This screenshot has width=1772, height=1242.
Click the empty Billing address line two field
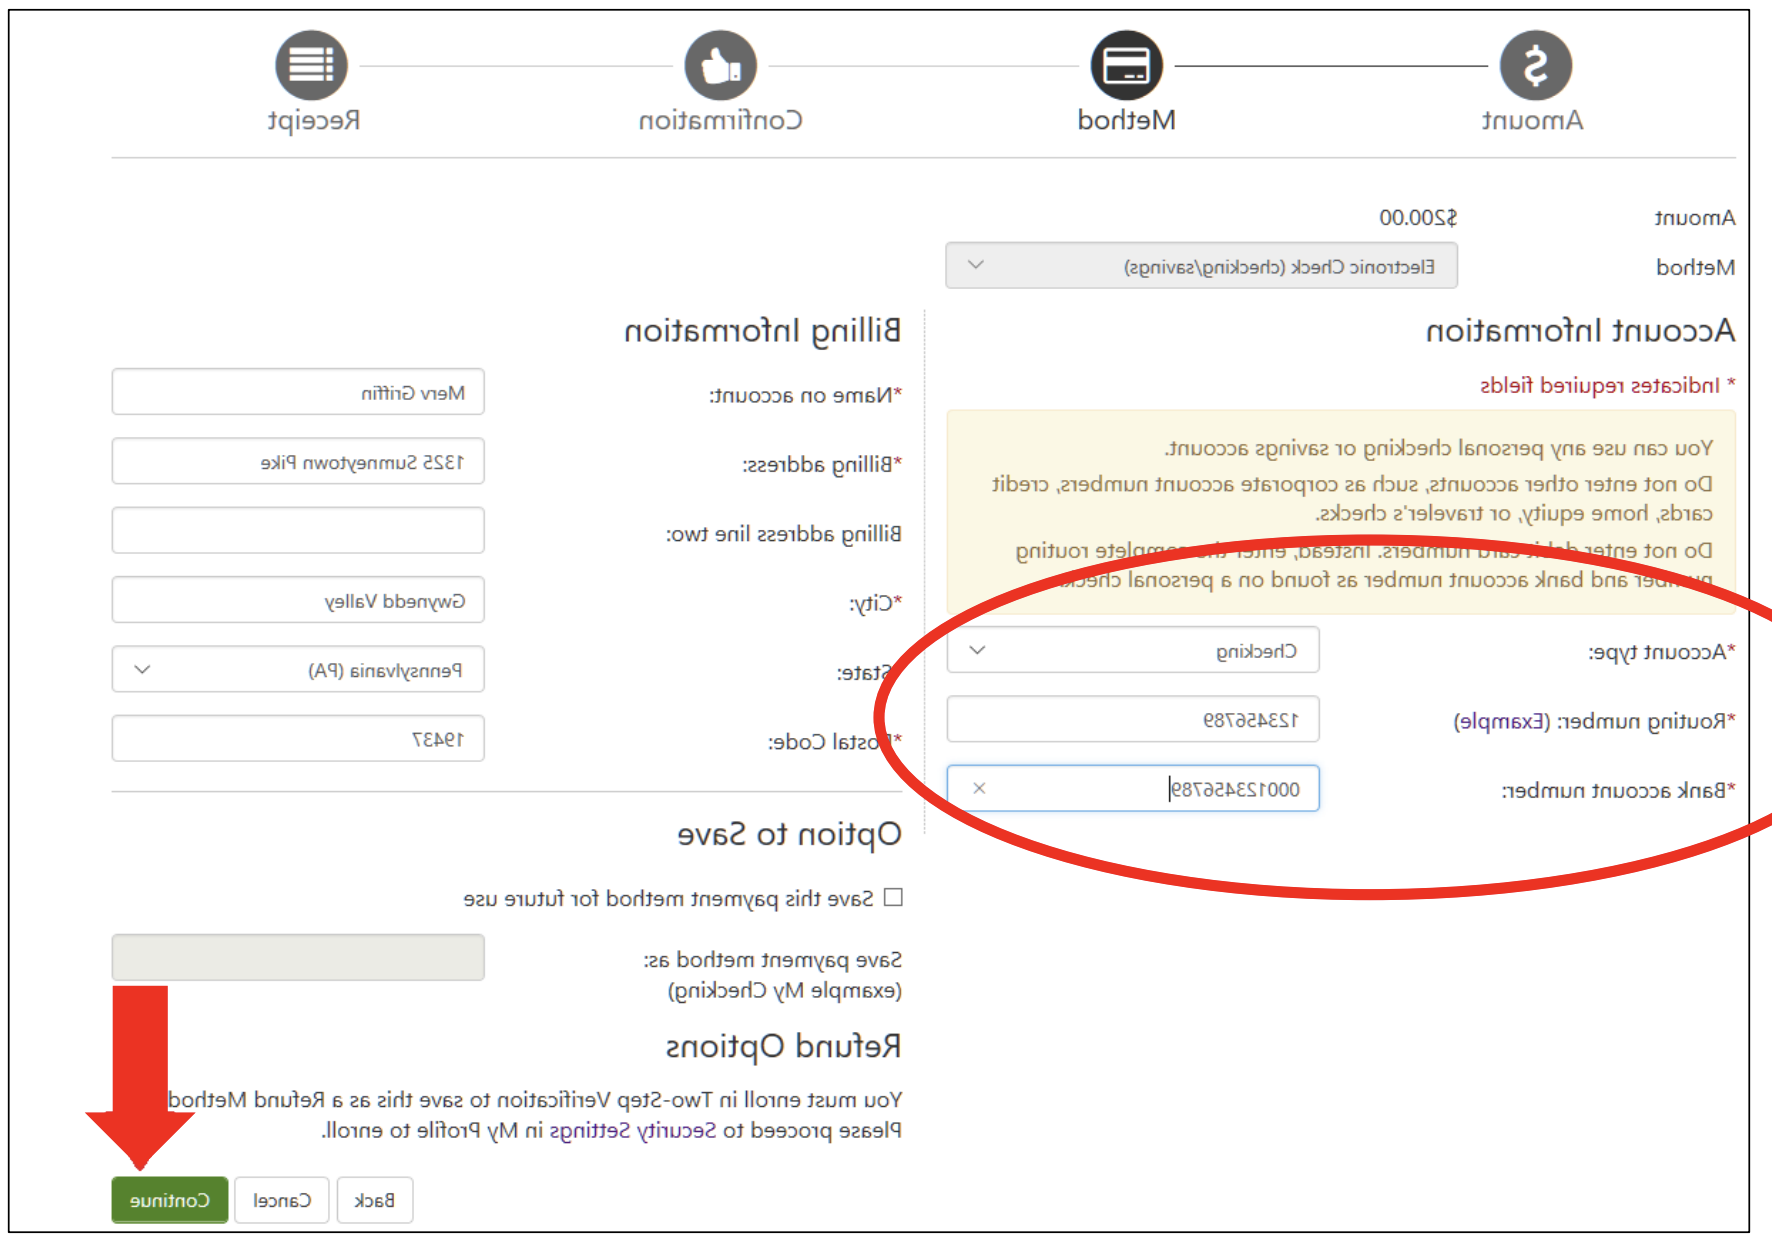(298, 530)
